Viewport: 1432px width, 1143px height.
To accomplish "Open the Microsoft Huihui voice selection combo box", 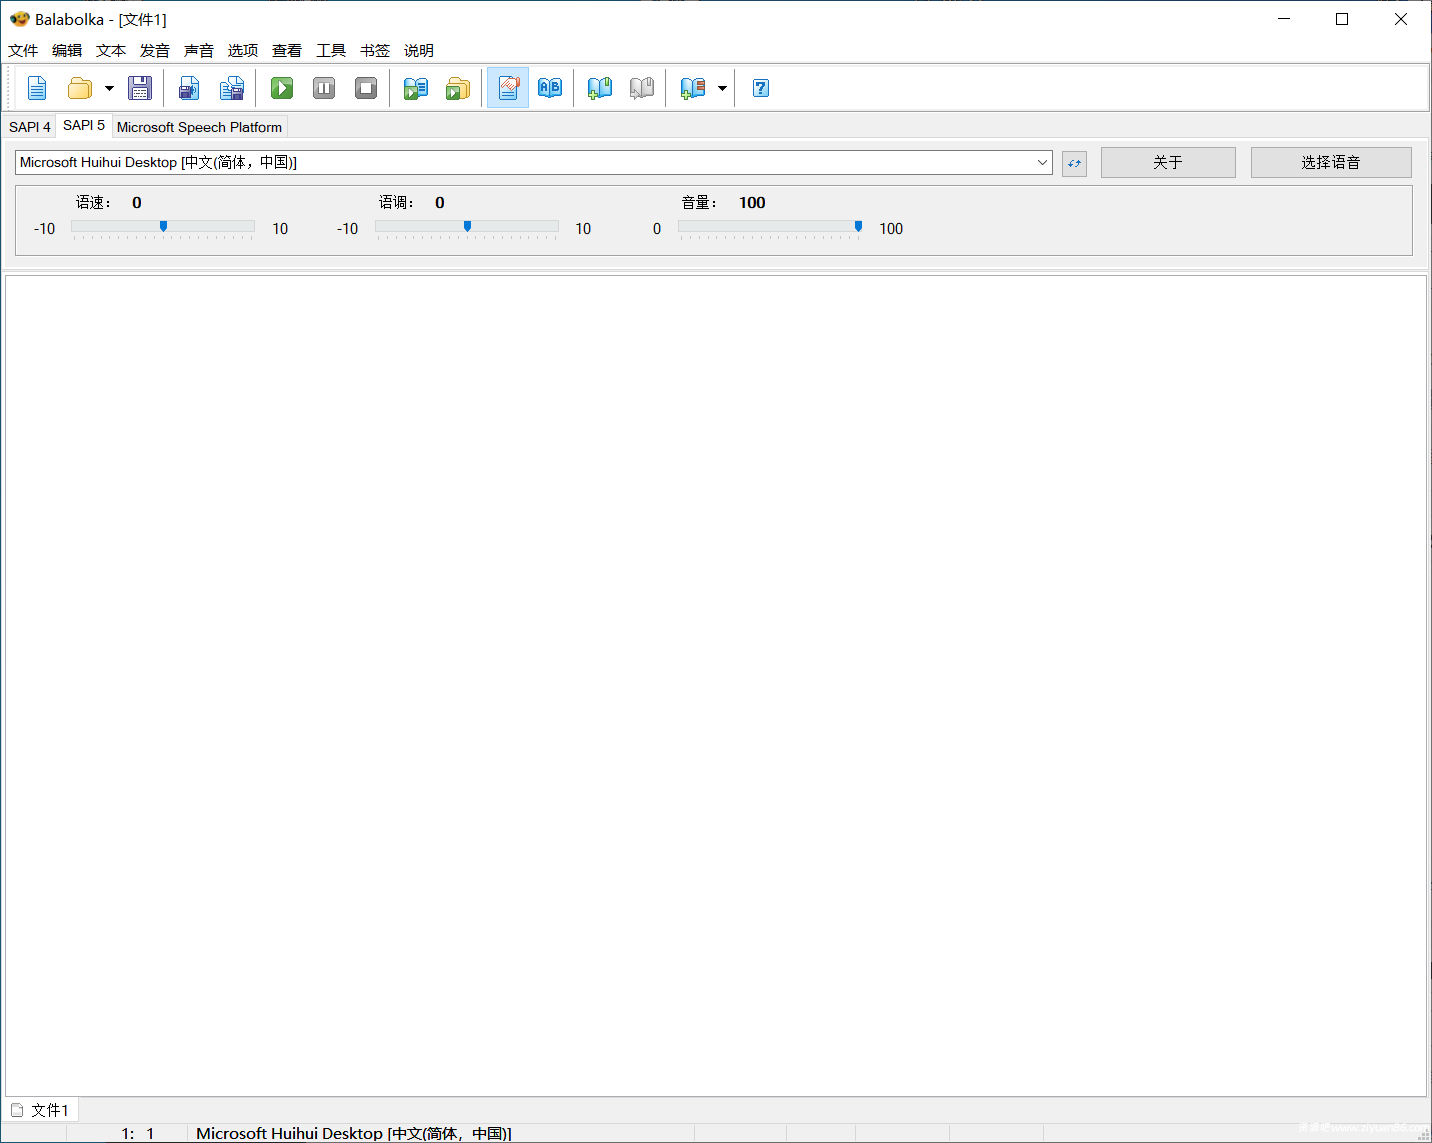I will [x=533, y=162].
